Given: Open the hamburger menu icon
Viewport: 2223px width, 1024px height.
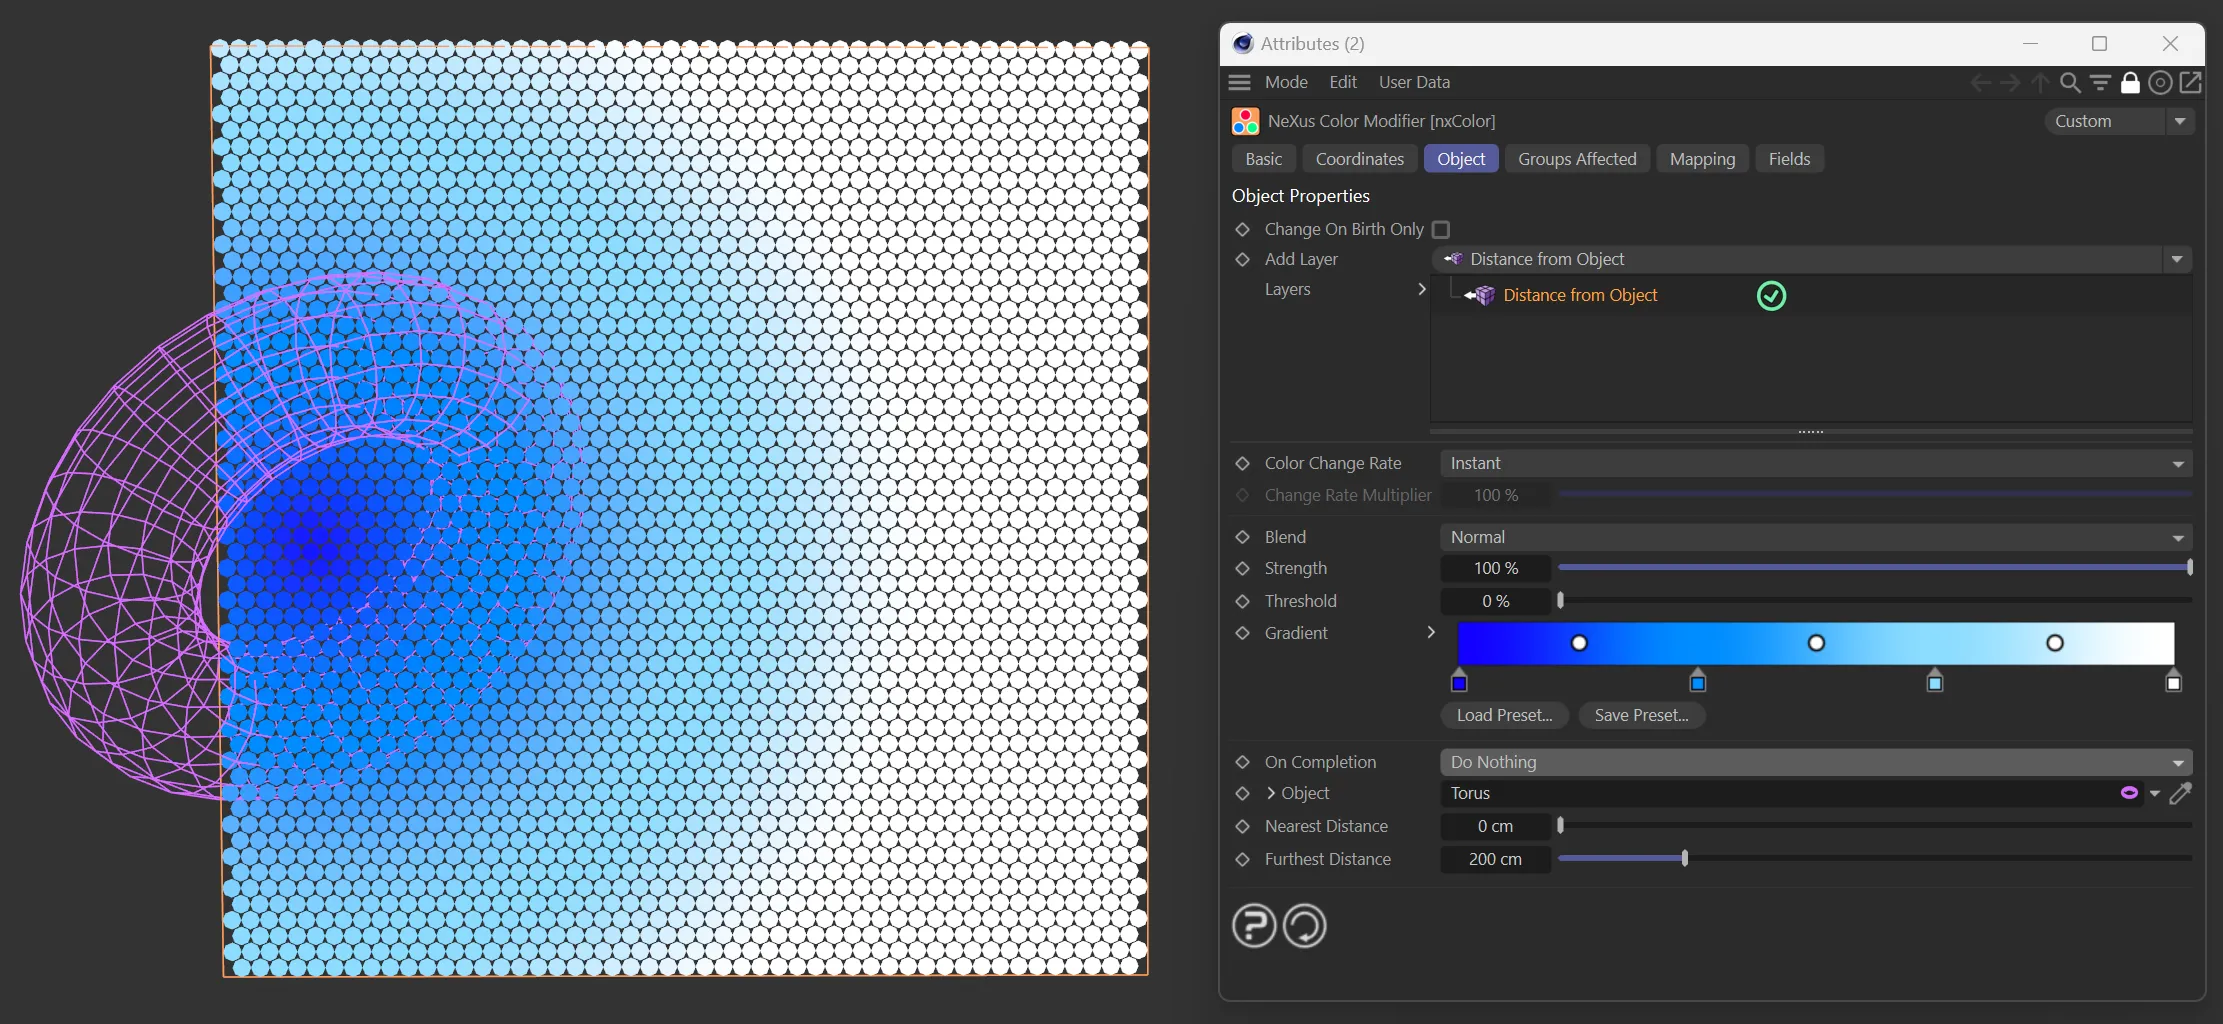Looking at the screenshot, I should 1240,82.
